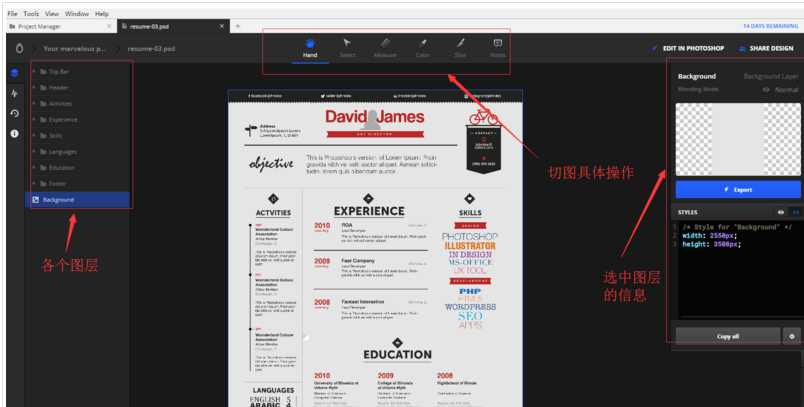Expand the Footer layer group

pyautogui.click(x=34, y=183)
